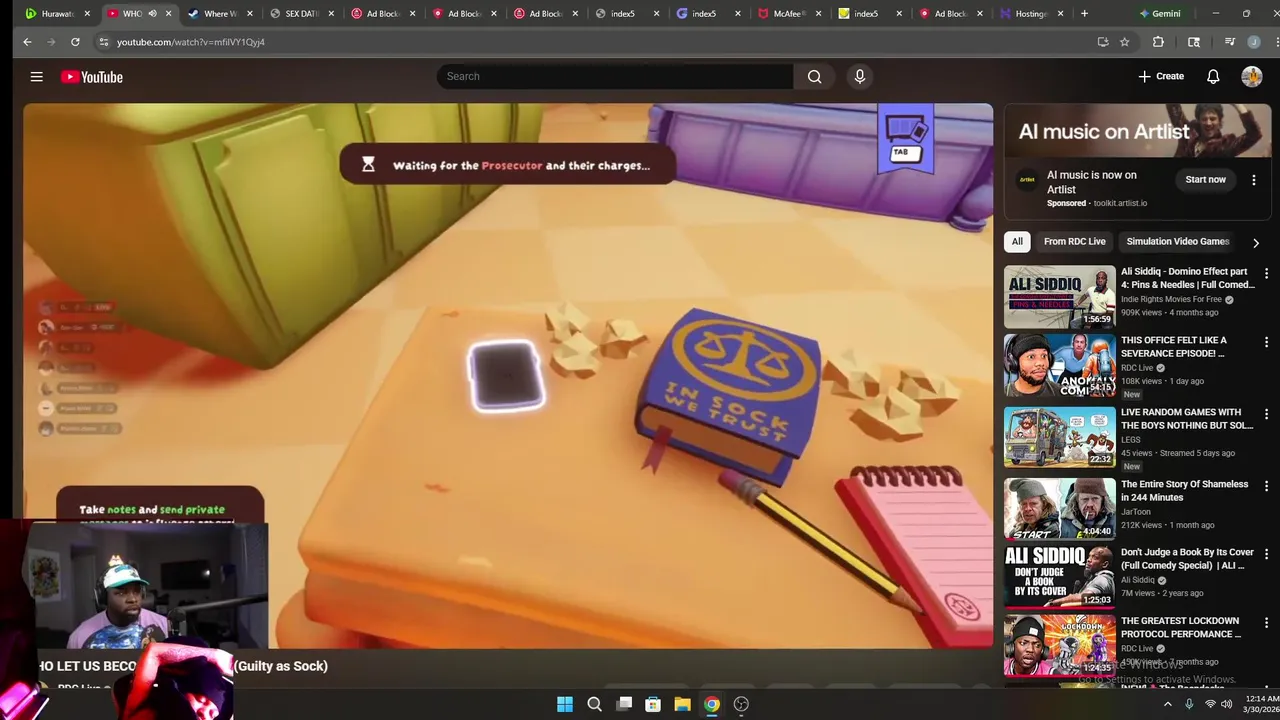Start voice search with microphone icon
The image size is (1280, 720).
859,76
